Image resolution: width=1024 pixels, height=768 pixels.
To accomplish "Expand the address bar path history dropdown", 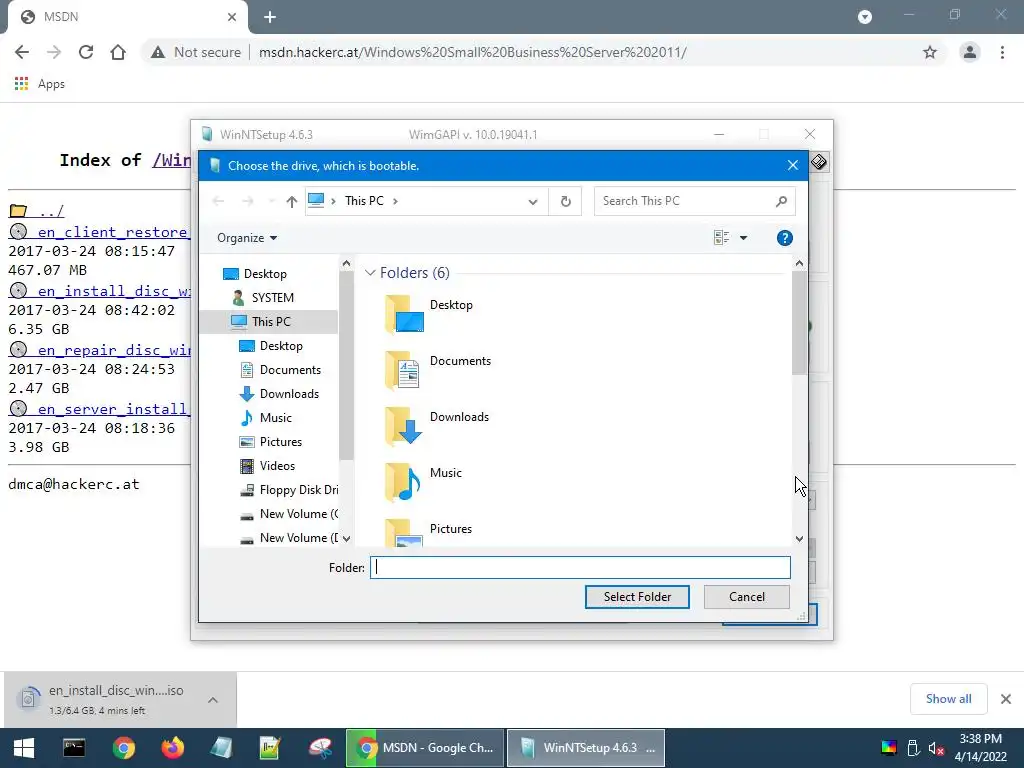I will tap(533, 202).
